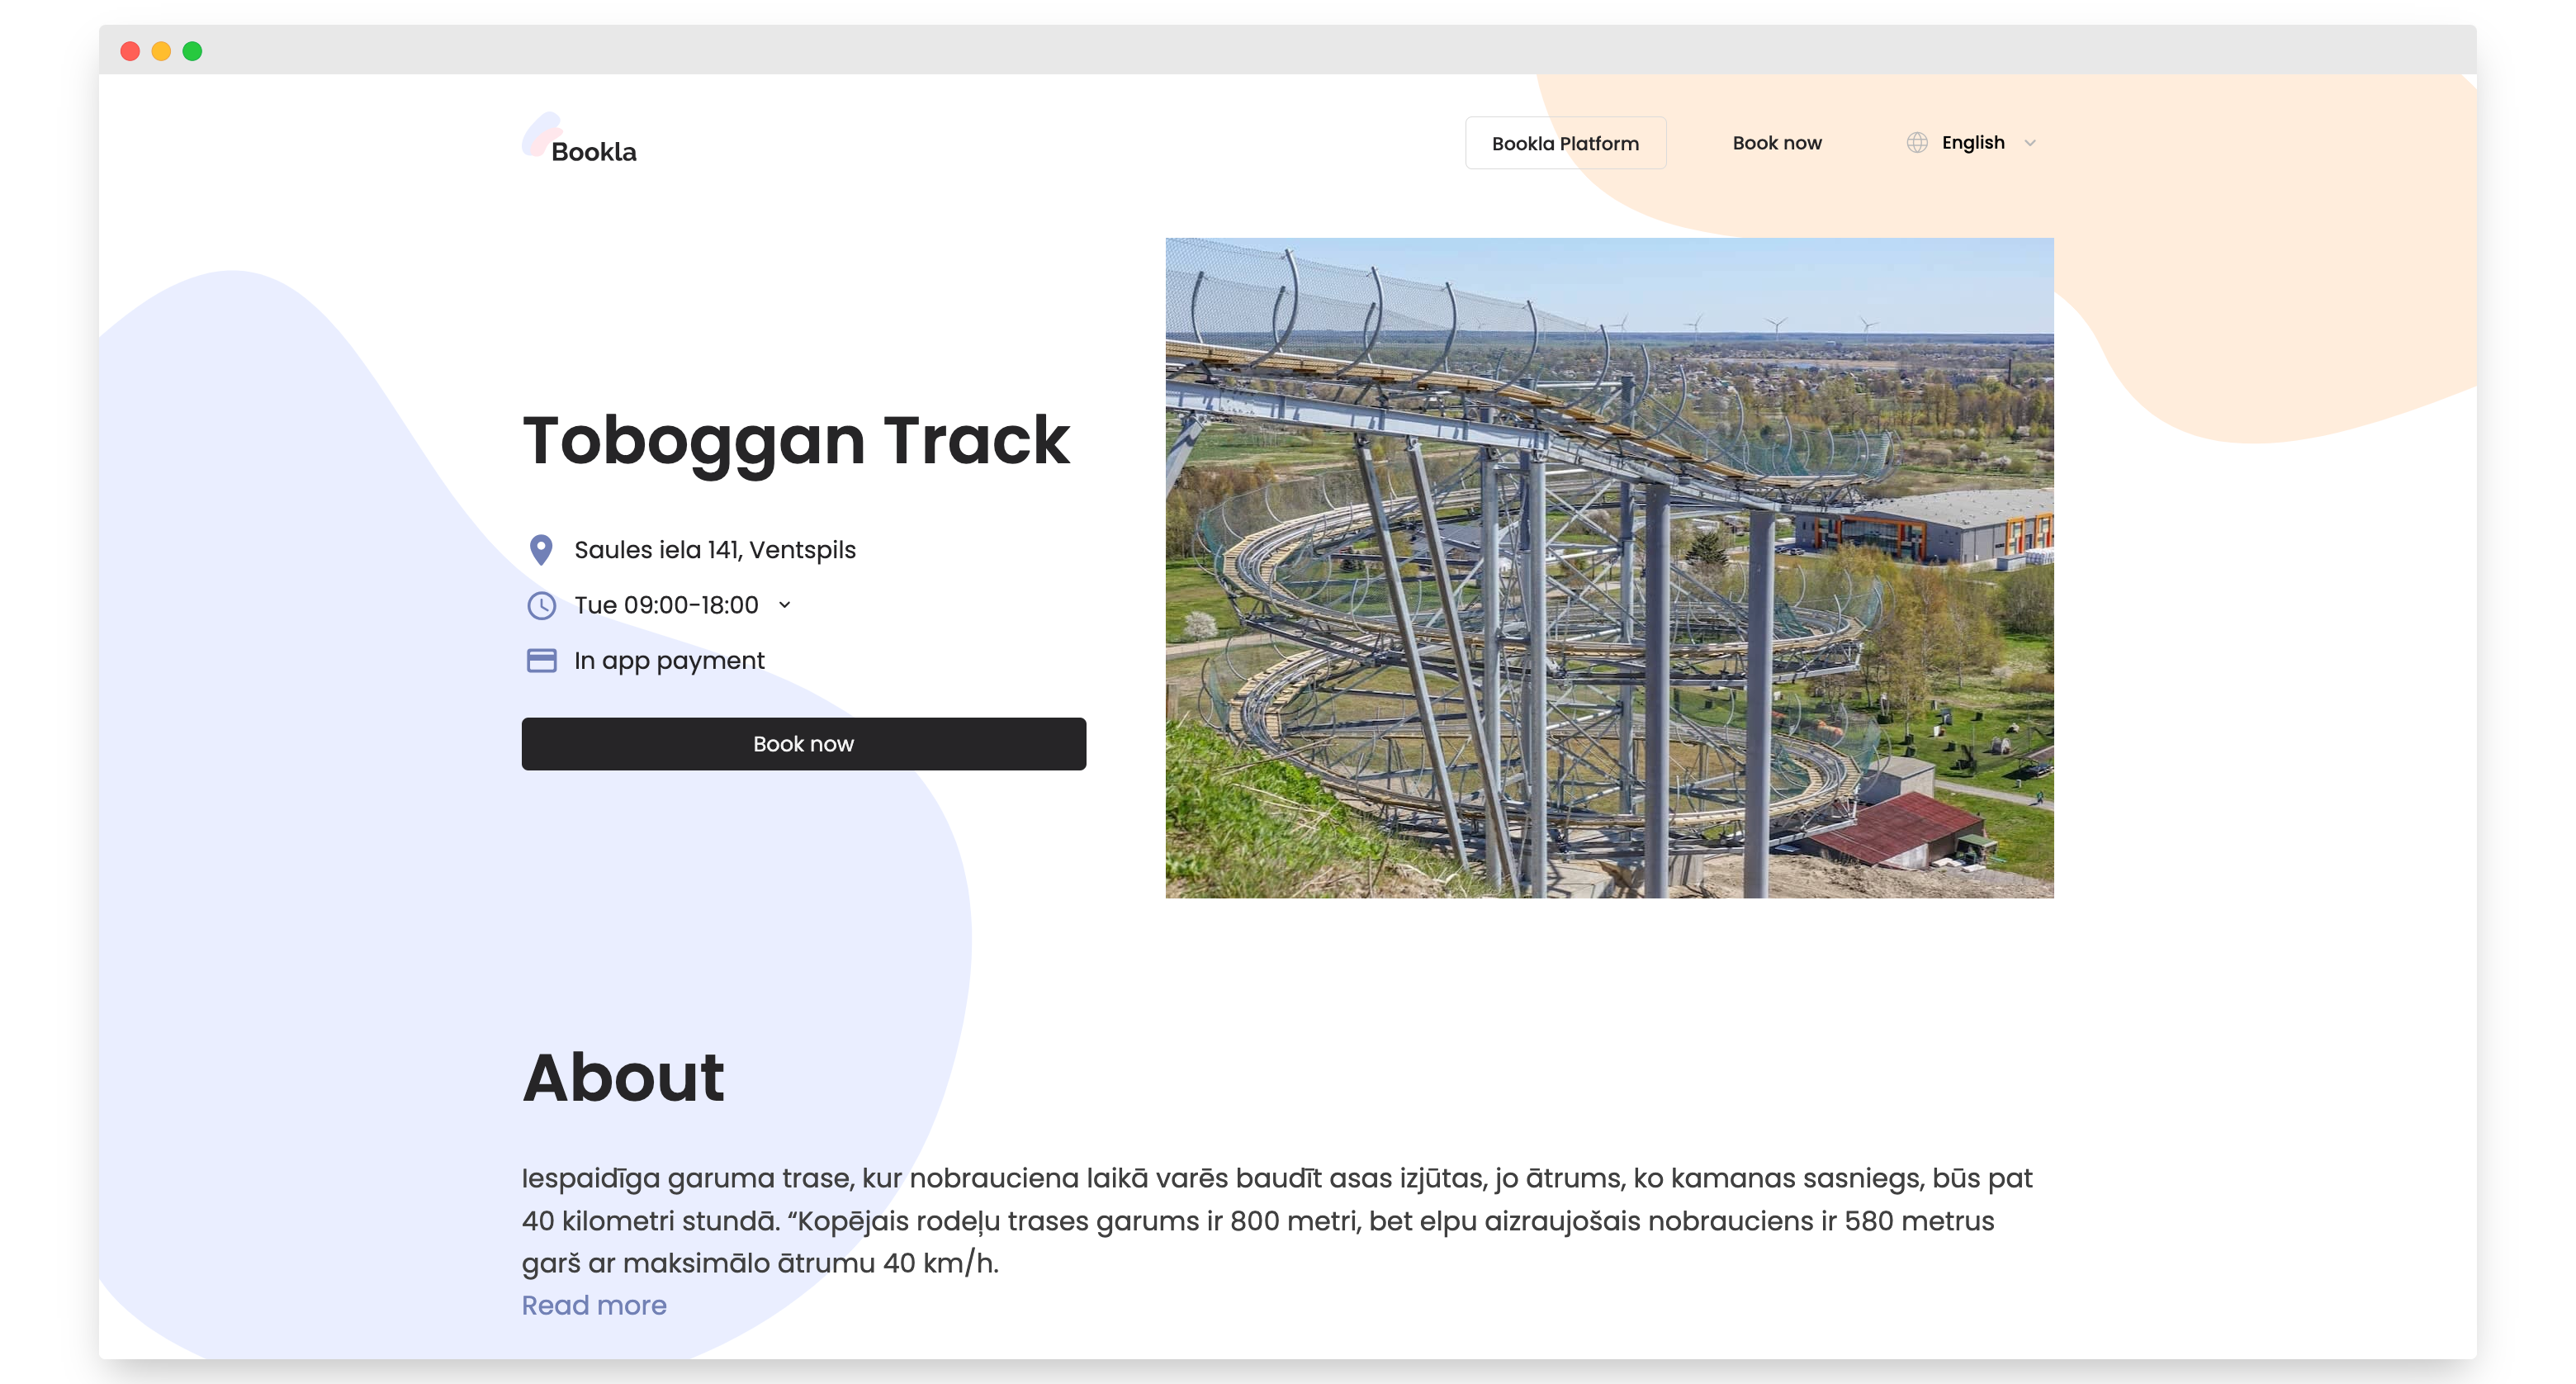The width and height of the screenshot is (2576, 1384).
Task: Click the Saules iela 141, Ventspils address
Action: [x=714, y=550]
